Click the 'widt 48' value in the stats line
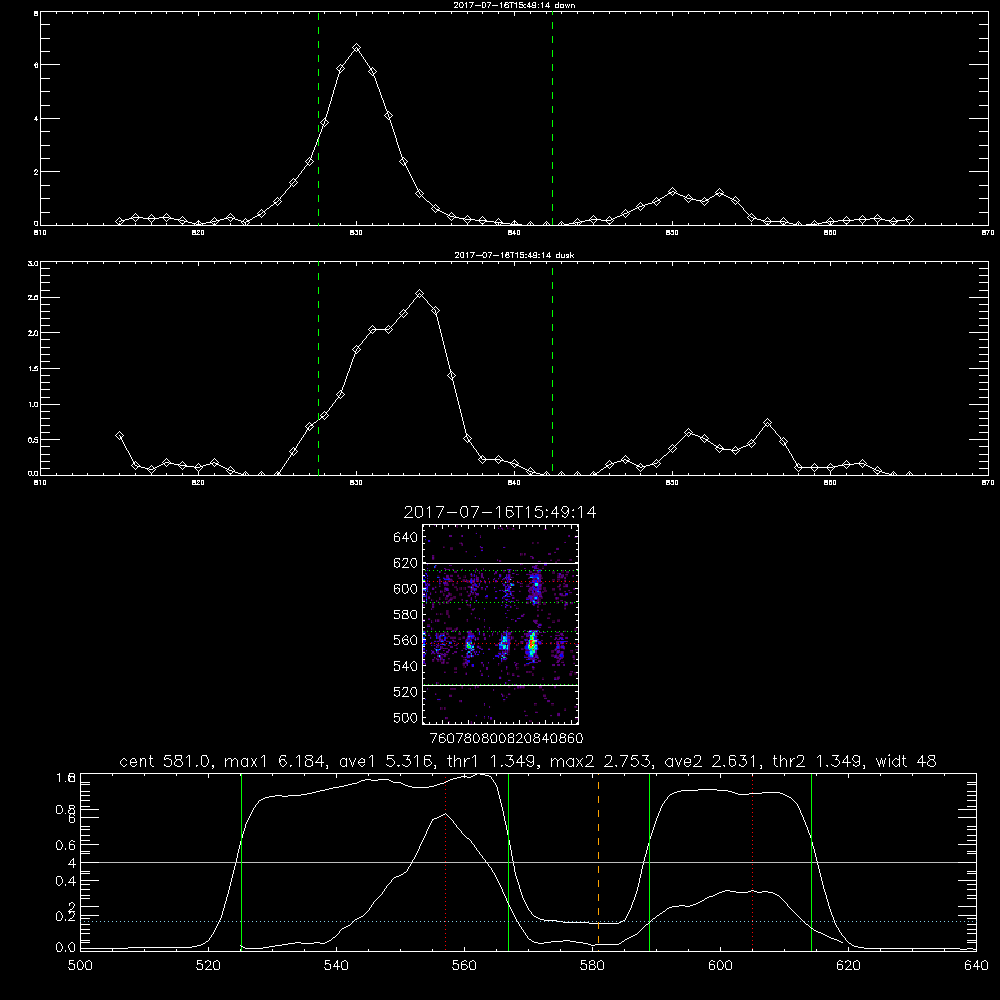Image resolution: width=1000 pixels, height=1000 pixels. point(906,761)
